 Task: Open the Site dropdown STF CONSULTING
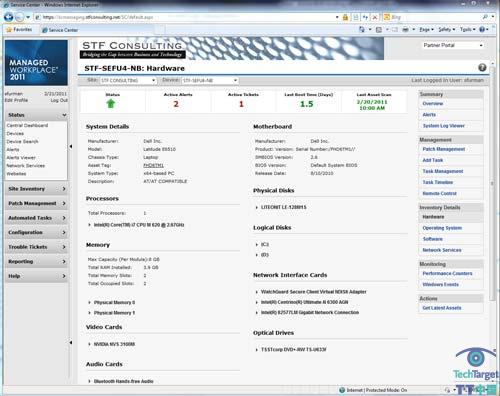point(128,80)
